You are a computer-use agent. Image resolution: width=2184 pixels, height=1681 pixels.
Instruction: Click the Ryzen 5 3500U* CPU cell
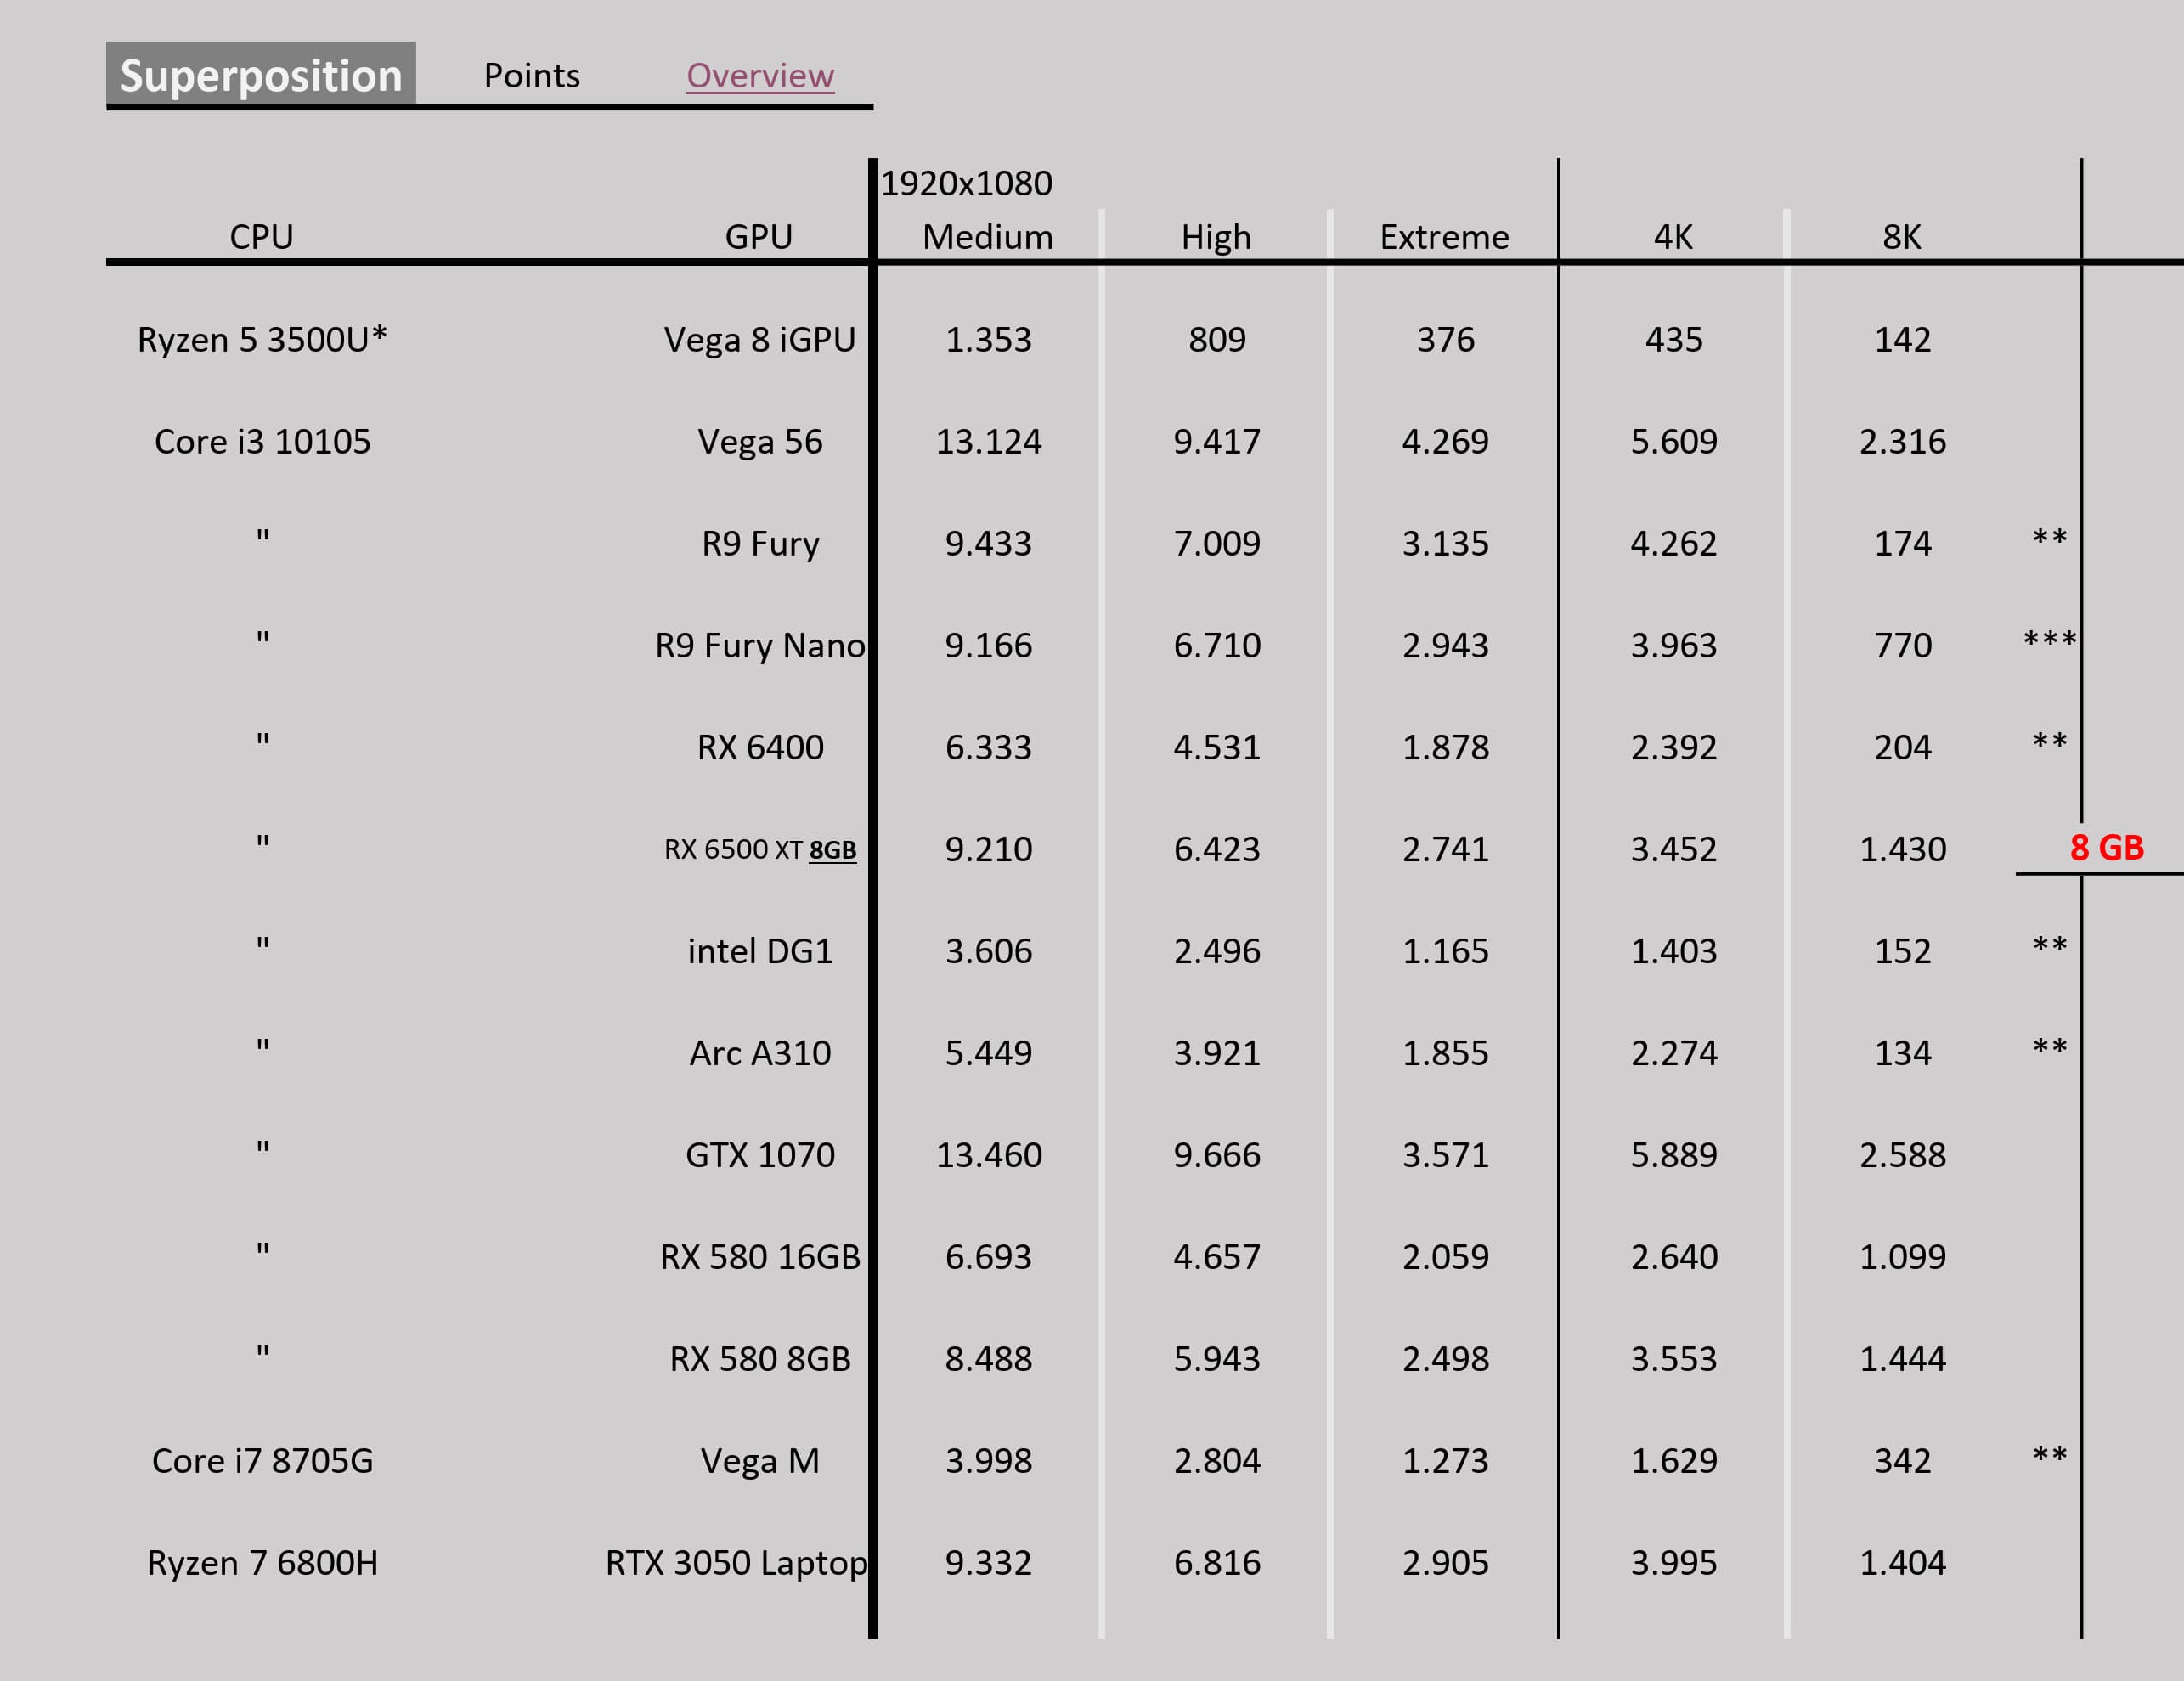262,340
